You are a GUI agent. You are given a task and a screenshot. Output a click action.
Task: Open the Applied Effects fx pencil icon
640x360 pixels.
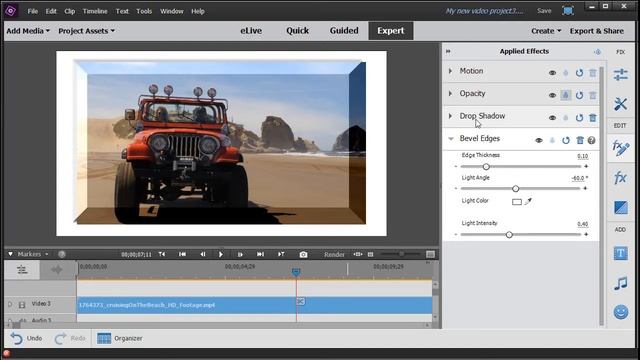point(620,148)
